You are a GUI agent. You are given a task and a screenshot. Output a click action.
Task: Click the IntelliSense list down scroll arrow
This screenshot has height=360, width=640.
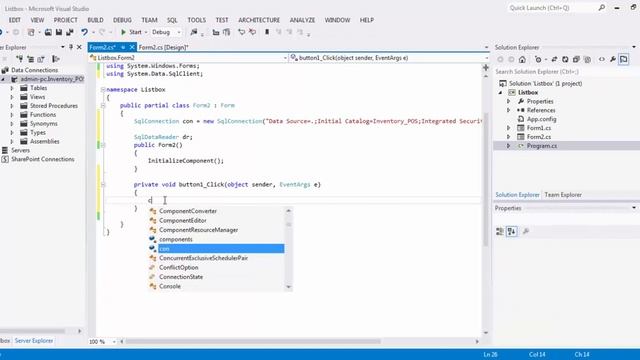pos(289,287)
